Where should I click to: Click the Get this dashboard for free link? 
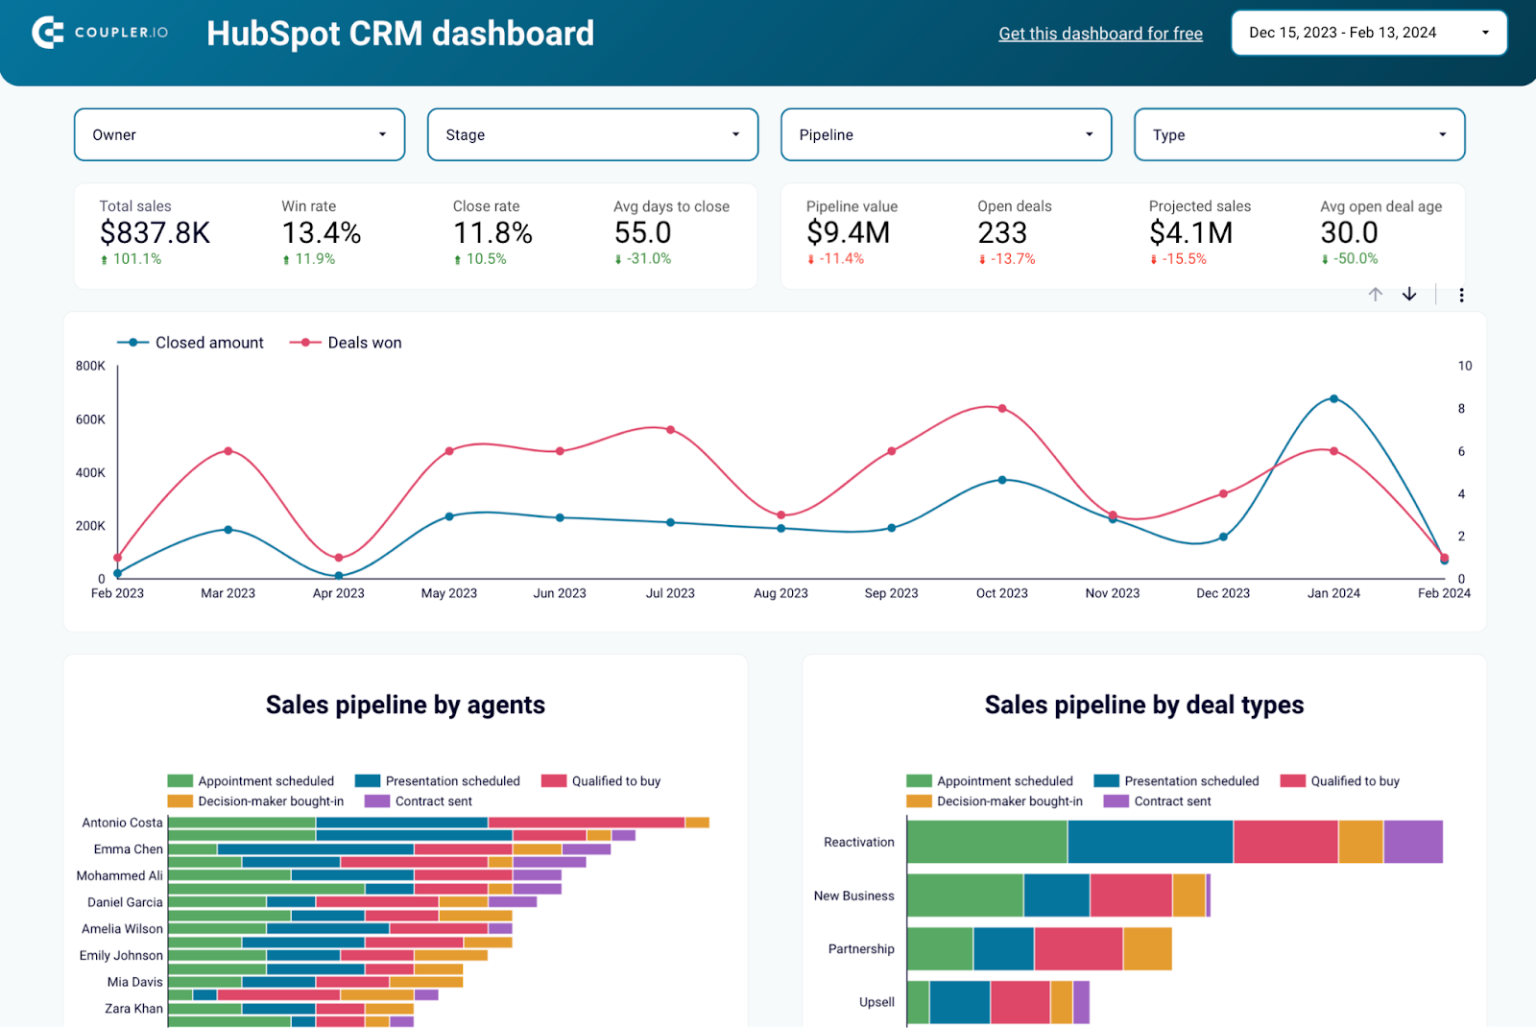(x=1100, y=33)
